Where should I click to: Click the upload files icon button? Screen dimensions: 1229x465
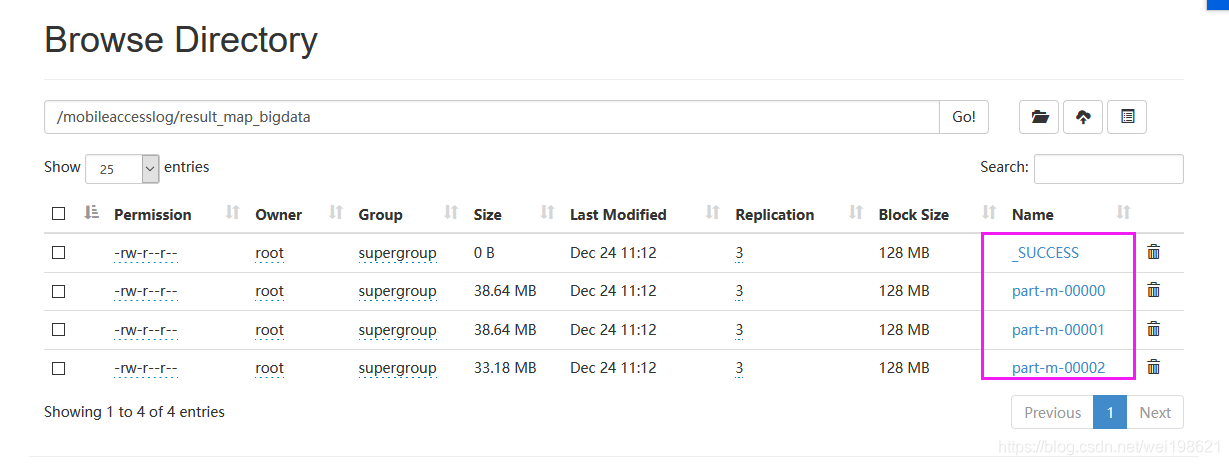[x=1083, y=117]
